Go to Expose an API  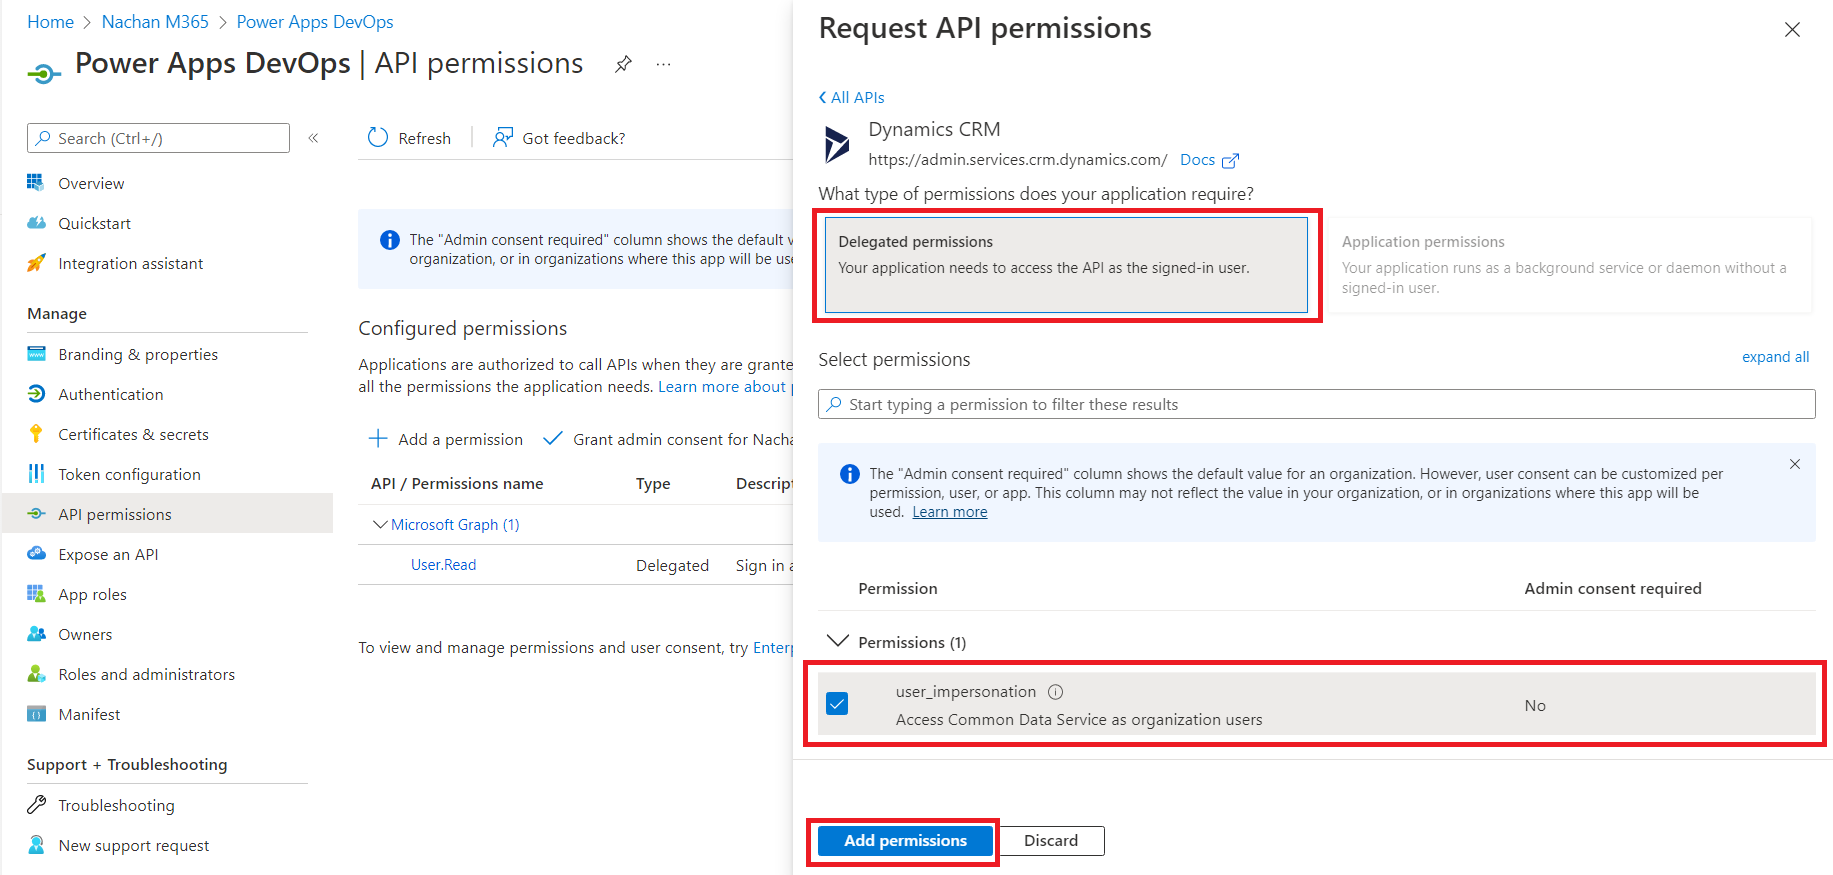[108, 555]
